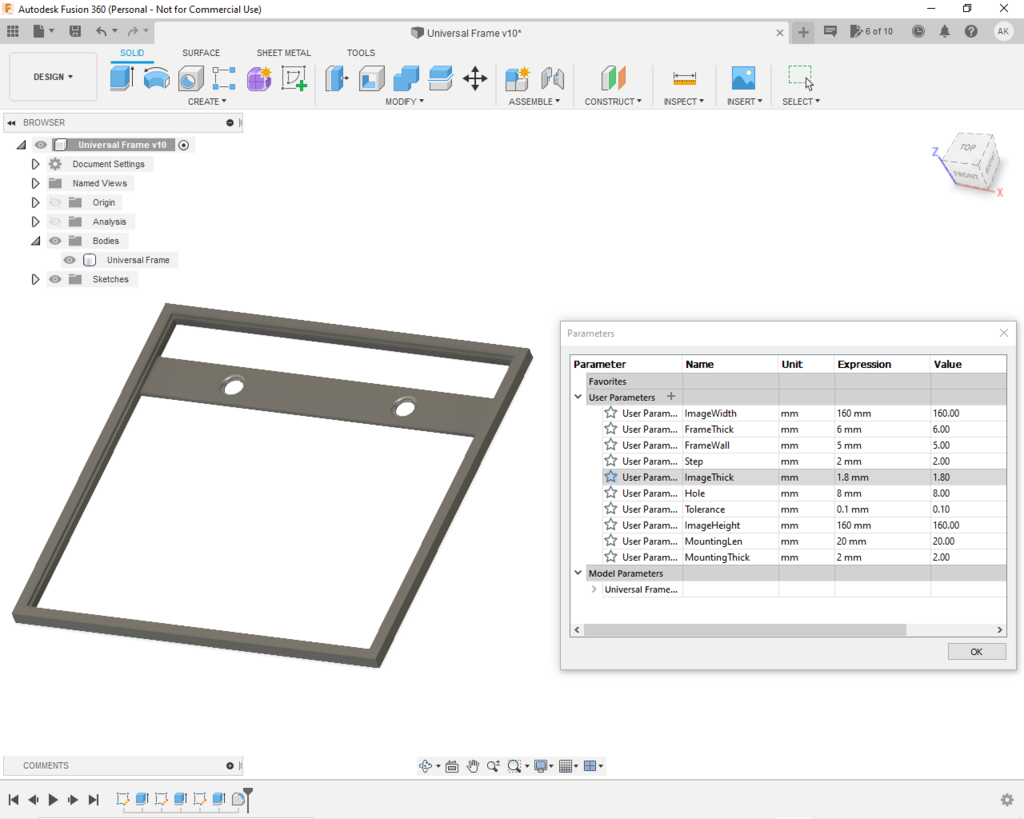Screen dimensions: 1024x819
Task: Click the Create Sketch icon
Action: [294, 78]
